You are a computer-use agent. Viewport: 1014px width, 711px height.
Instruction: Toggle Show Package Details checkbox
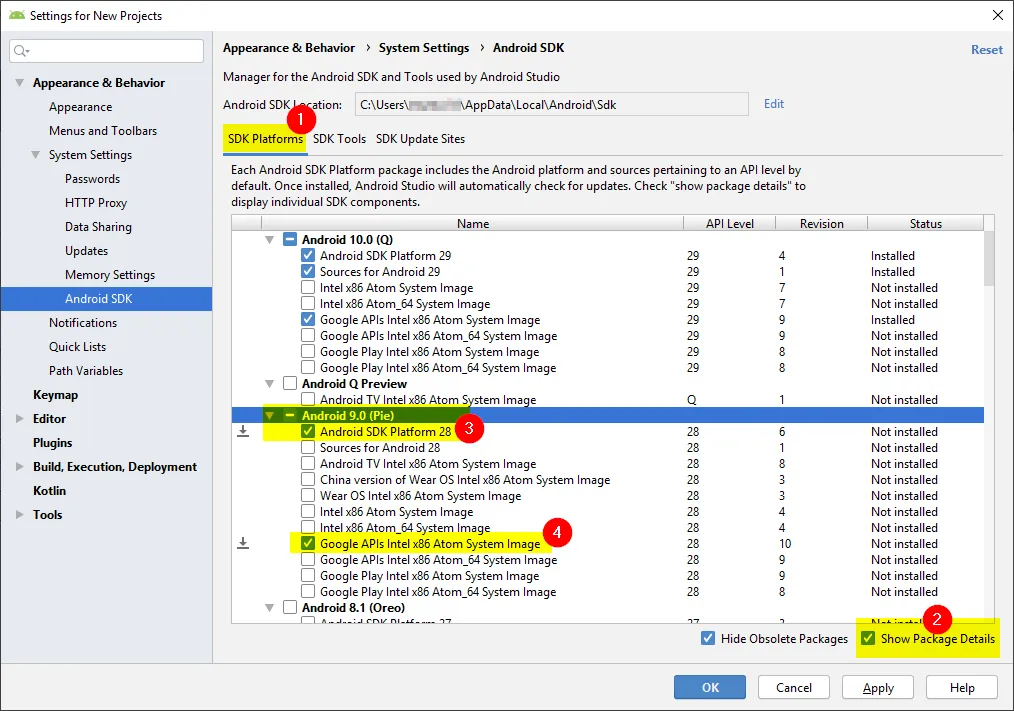click(x=868, y=639)
